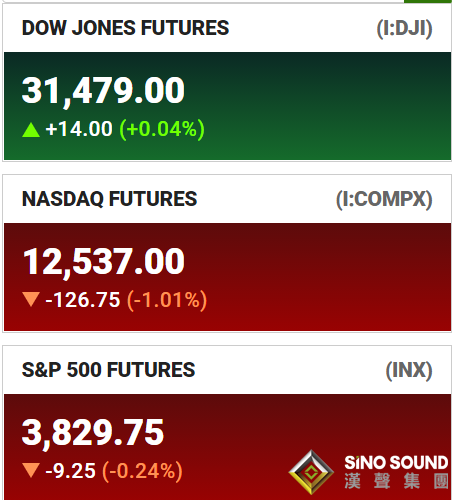Open the S&P 500 Futures heading

click(x=108, y=370)
